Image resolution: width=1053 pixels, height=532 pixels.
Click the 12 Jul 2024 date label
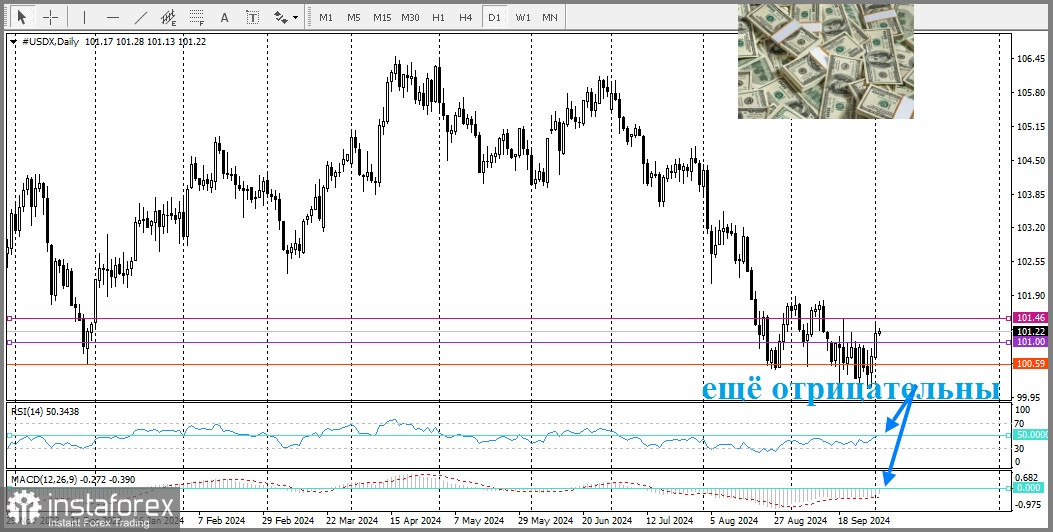(670, 521)
